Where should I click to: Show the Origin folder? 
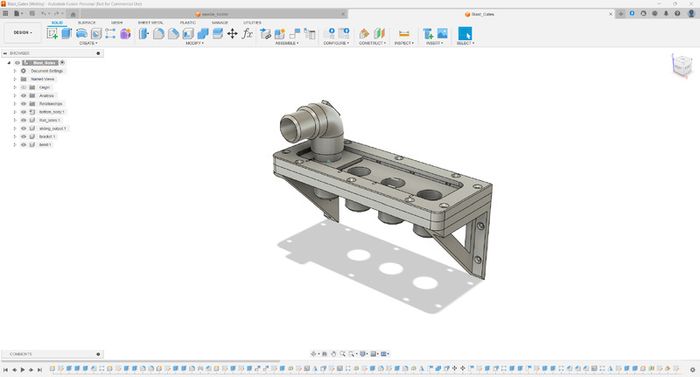tap(24, 87)
